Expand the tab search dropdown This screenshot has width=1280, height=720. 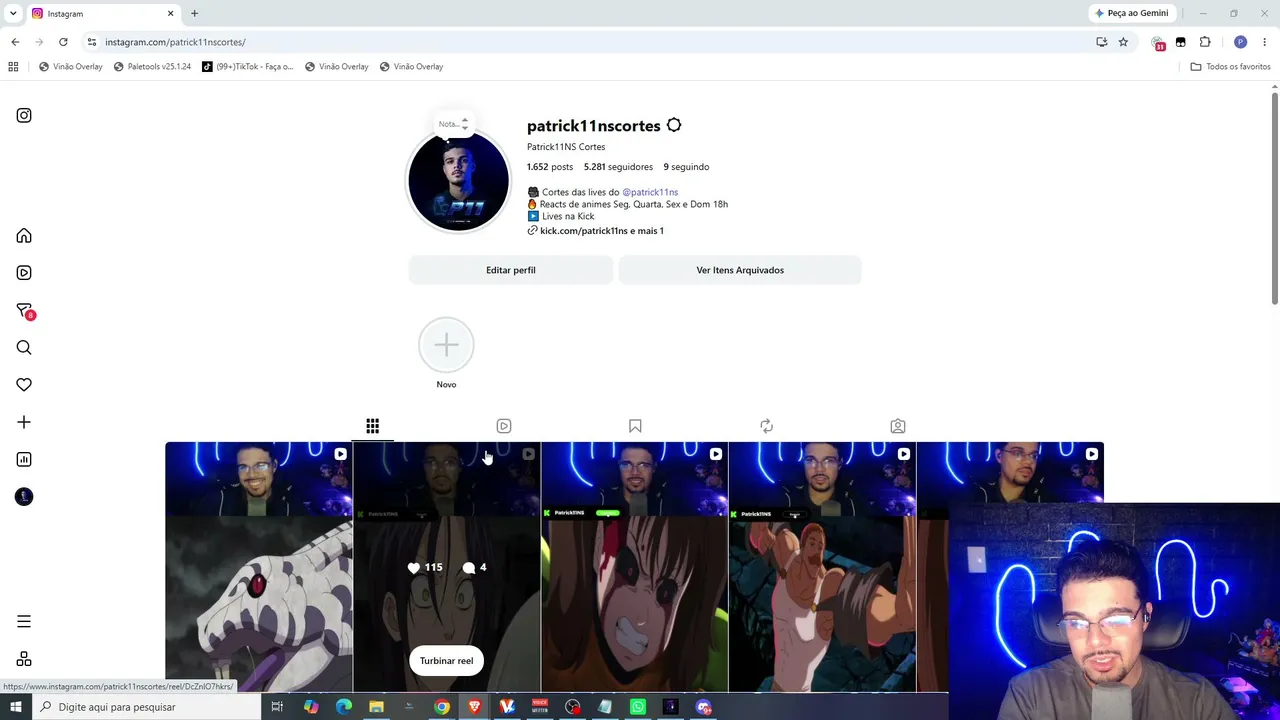click(13, 14)
